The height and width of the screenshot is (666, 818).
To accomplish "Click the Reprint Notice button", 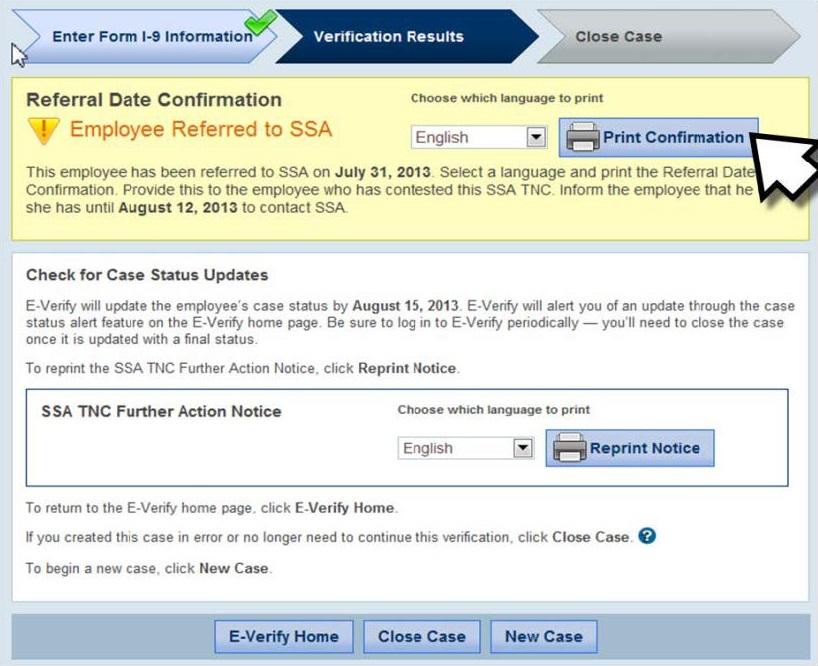I will click(x=630, y=448).
